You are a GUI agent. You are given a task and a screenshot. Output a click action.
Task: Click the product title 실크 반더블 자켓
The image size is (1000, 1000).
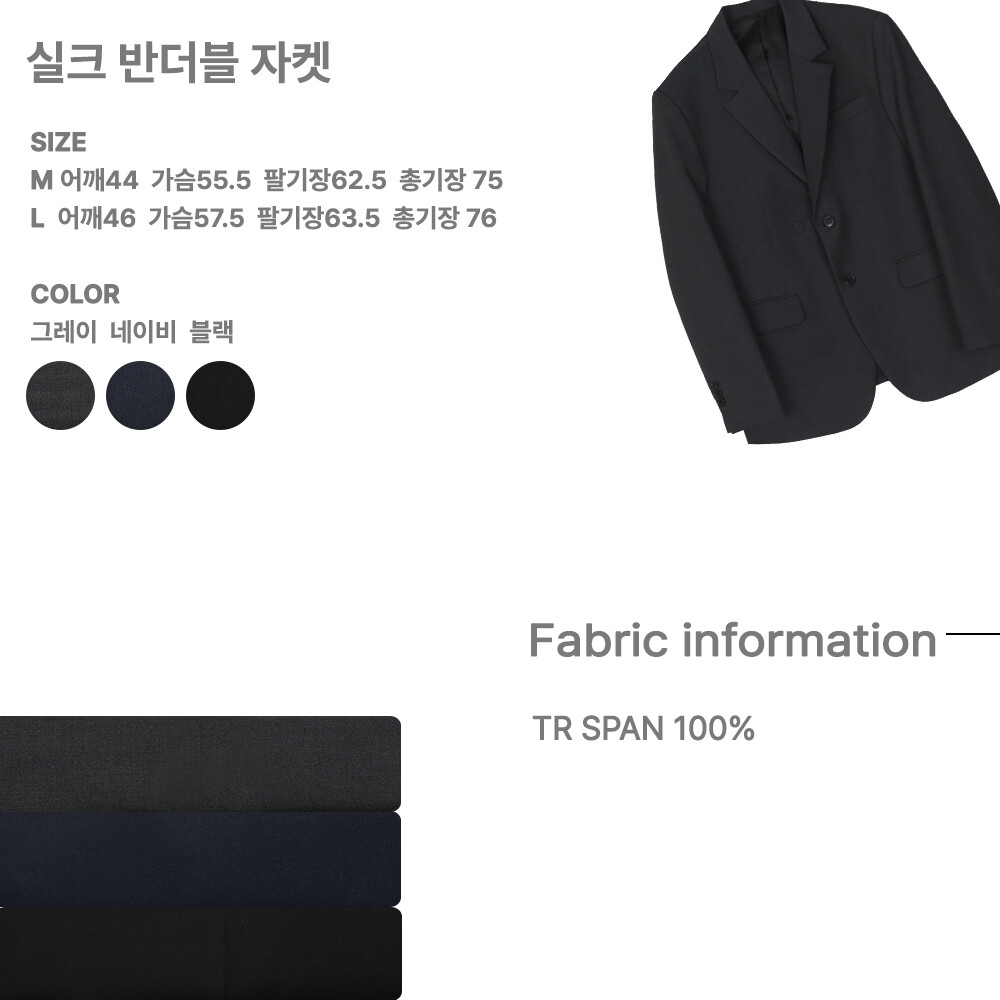[x=179, y=62]
